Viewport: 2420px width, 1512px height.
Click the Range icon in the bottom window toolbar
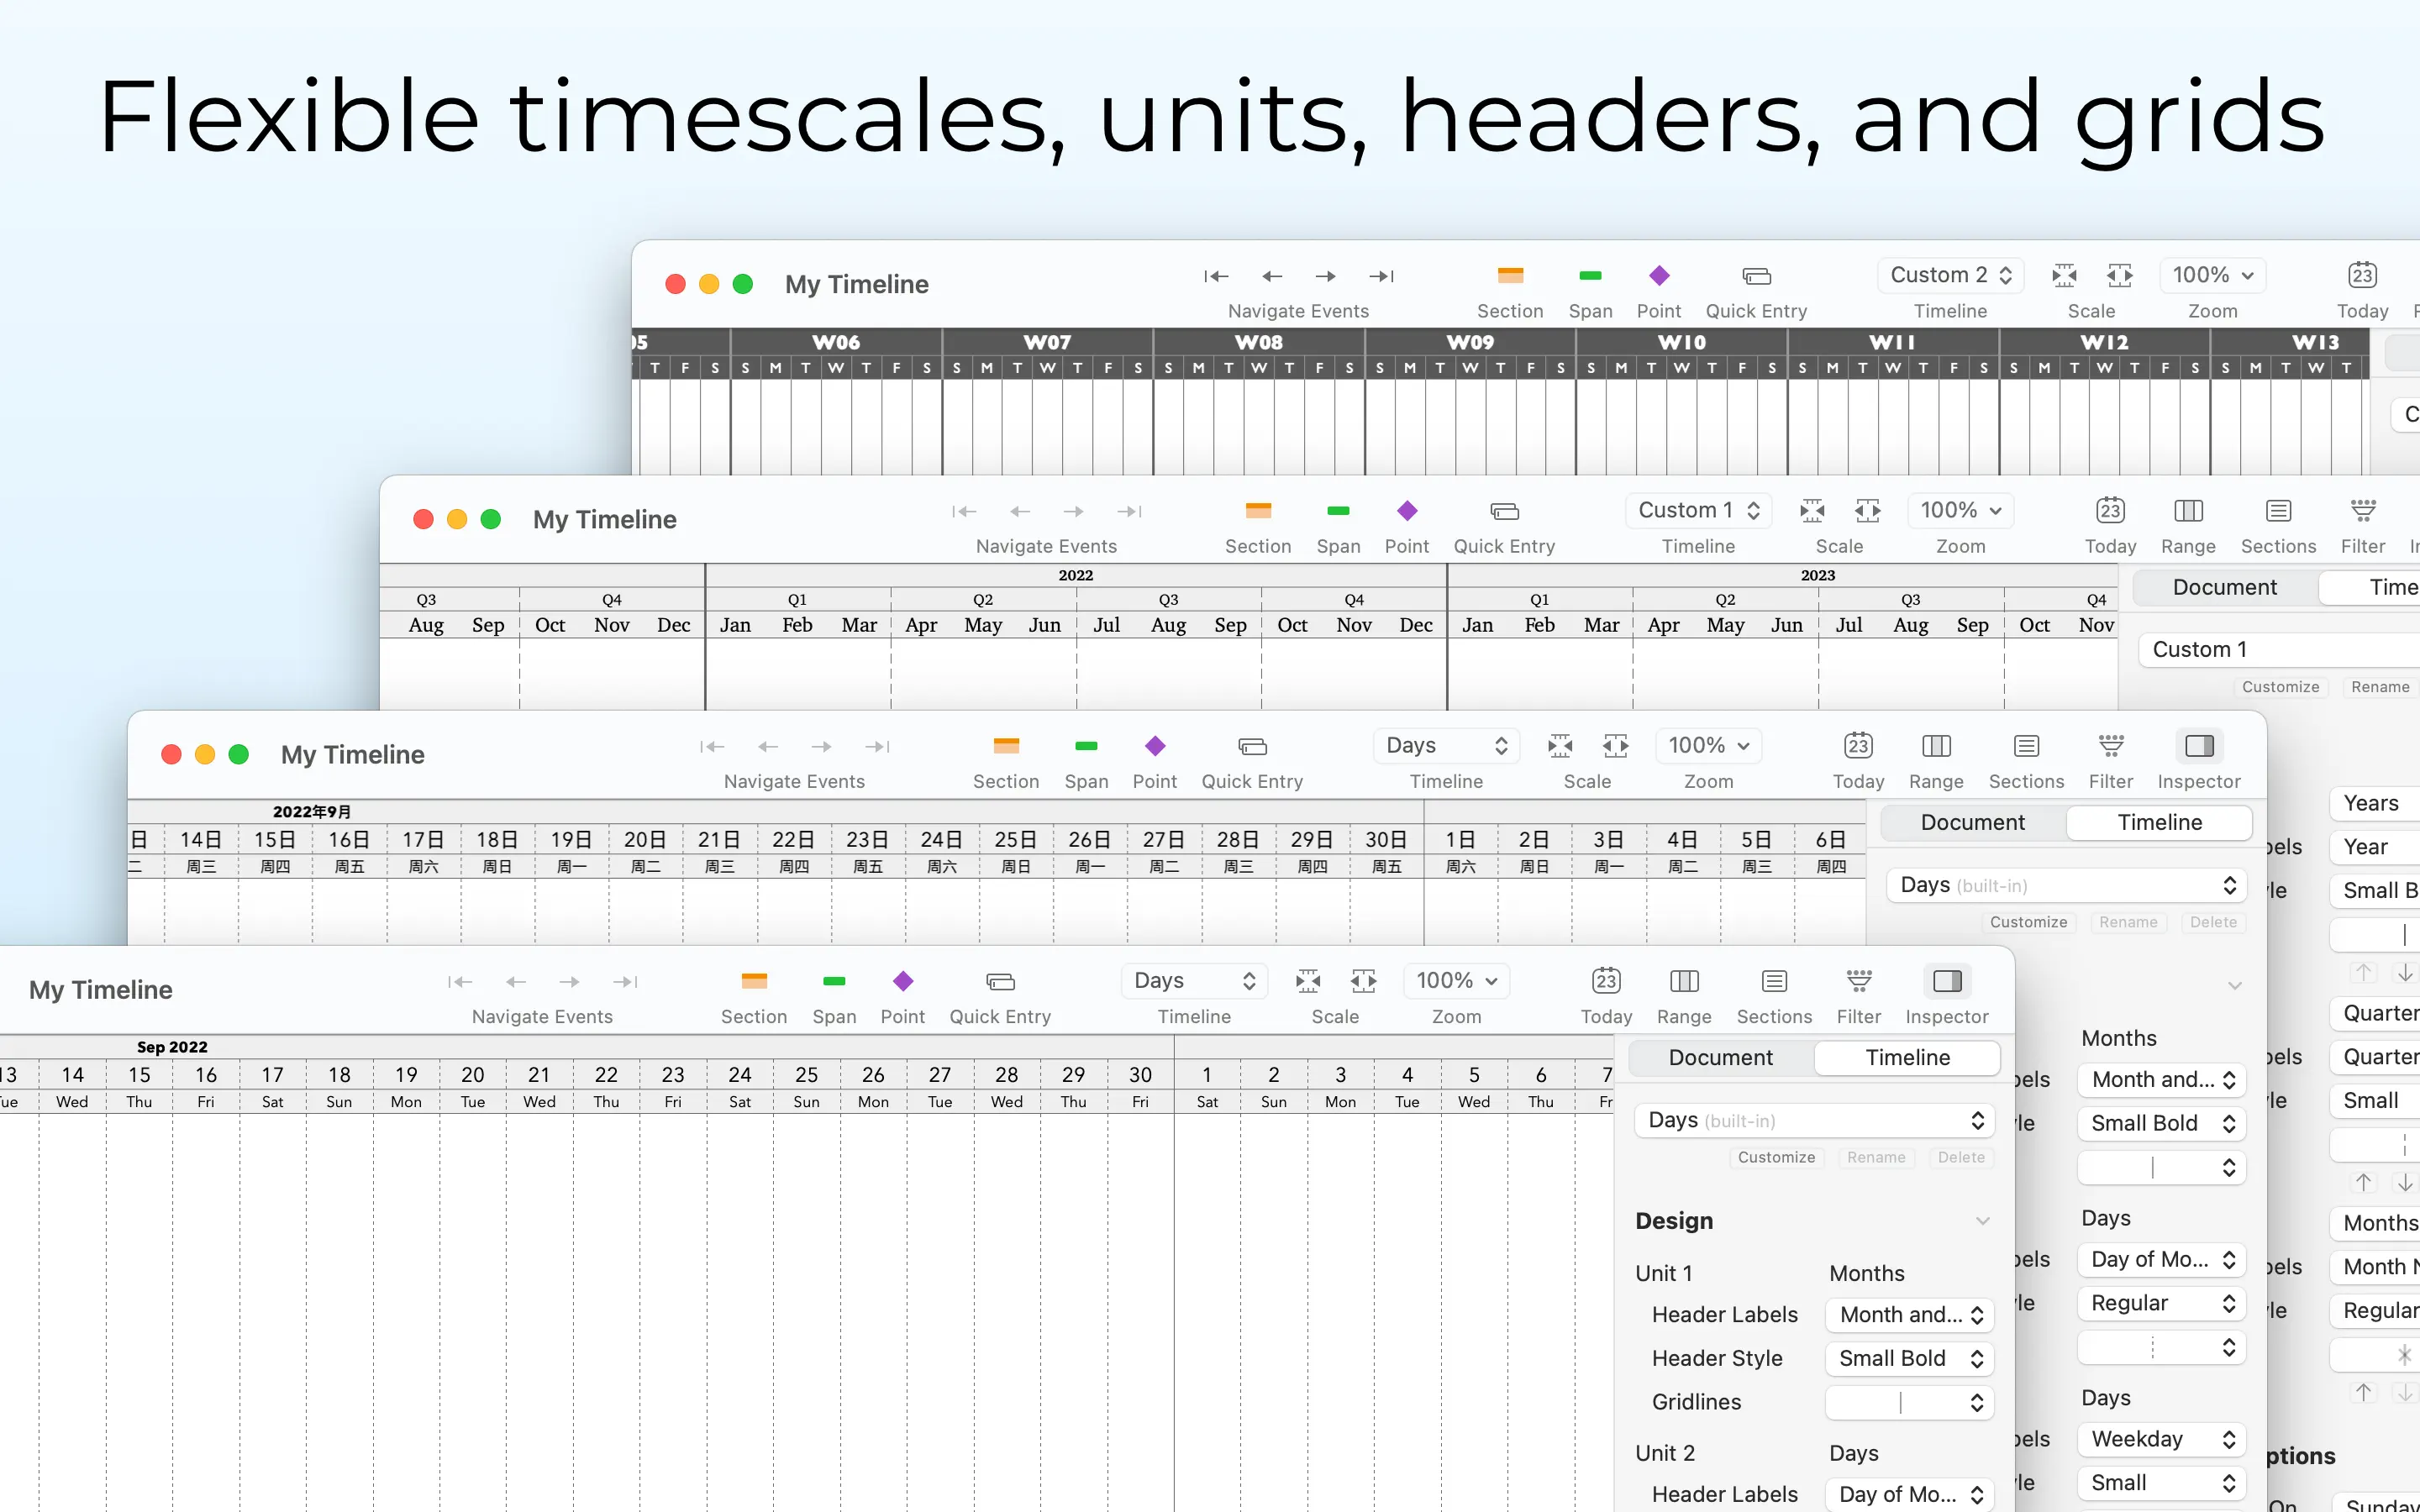[1684, 981]
